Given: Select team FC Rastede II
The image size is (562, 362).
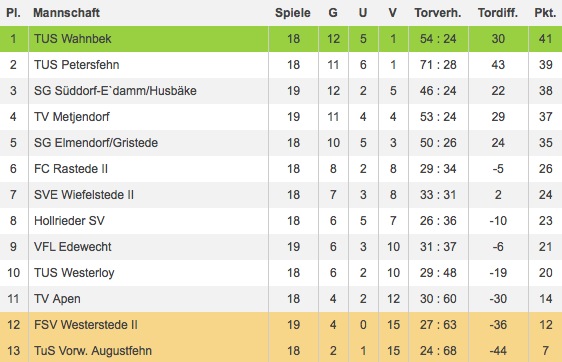Looking at the screenshot, I should point(71,169).
